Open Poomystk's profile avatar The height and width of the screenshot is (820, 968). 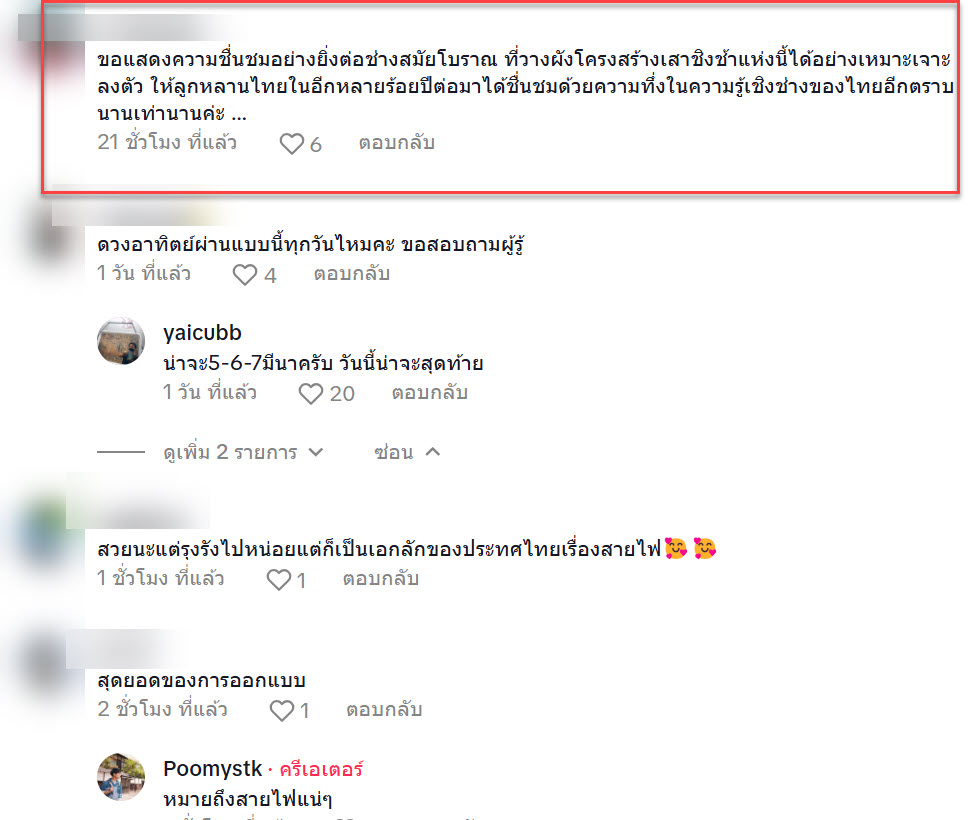121,777
